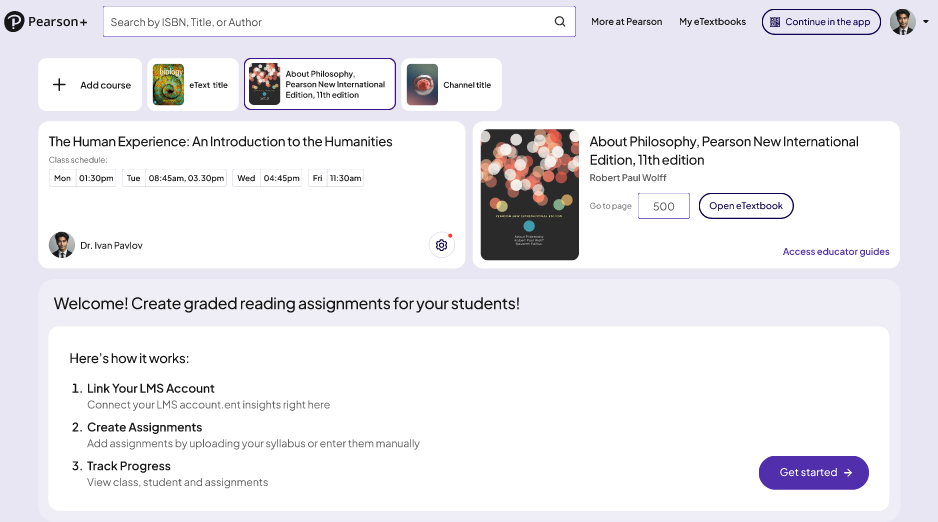
Task: Click the large About Philosophy book cover
Action: tap(530, 195)
